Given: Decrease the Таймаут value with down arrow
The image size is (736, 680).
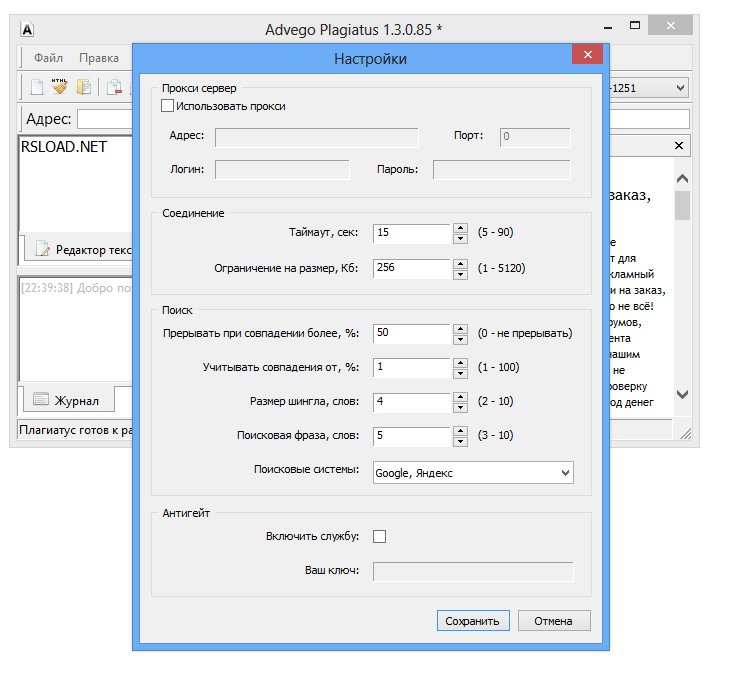Looking at the screenshot, I should point(460,238).
